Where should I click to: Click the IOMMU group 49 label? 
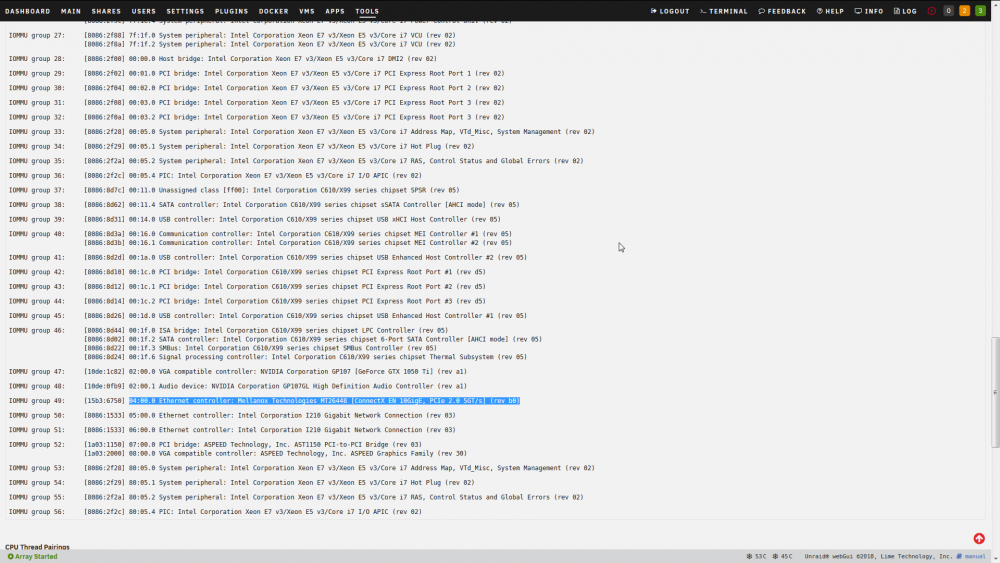(x=37, y=400)
